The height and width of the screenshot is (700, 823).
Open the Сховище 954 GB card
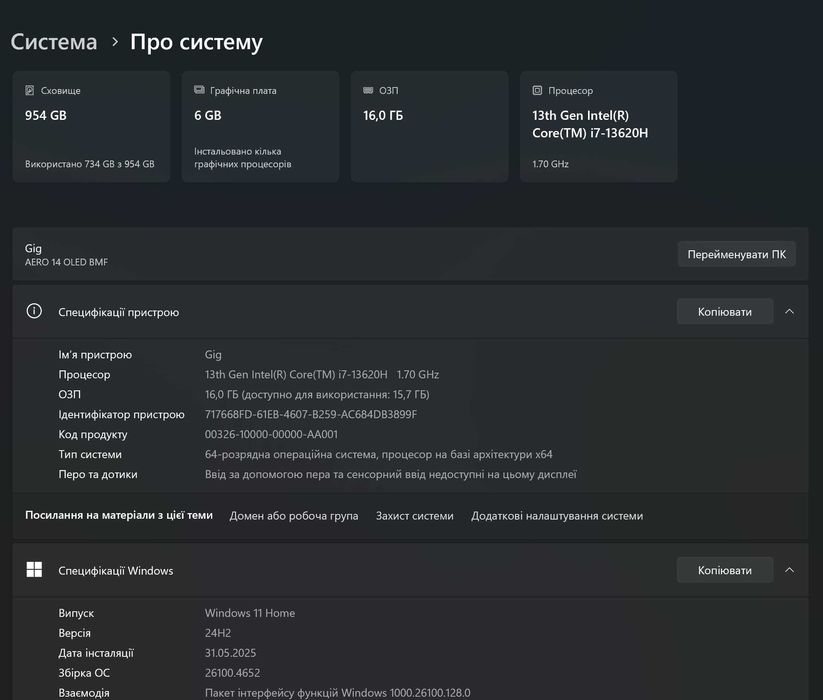click(91, 126)
